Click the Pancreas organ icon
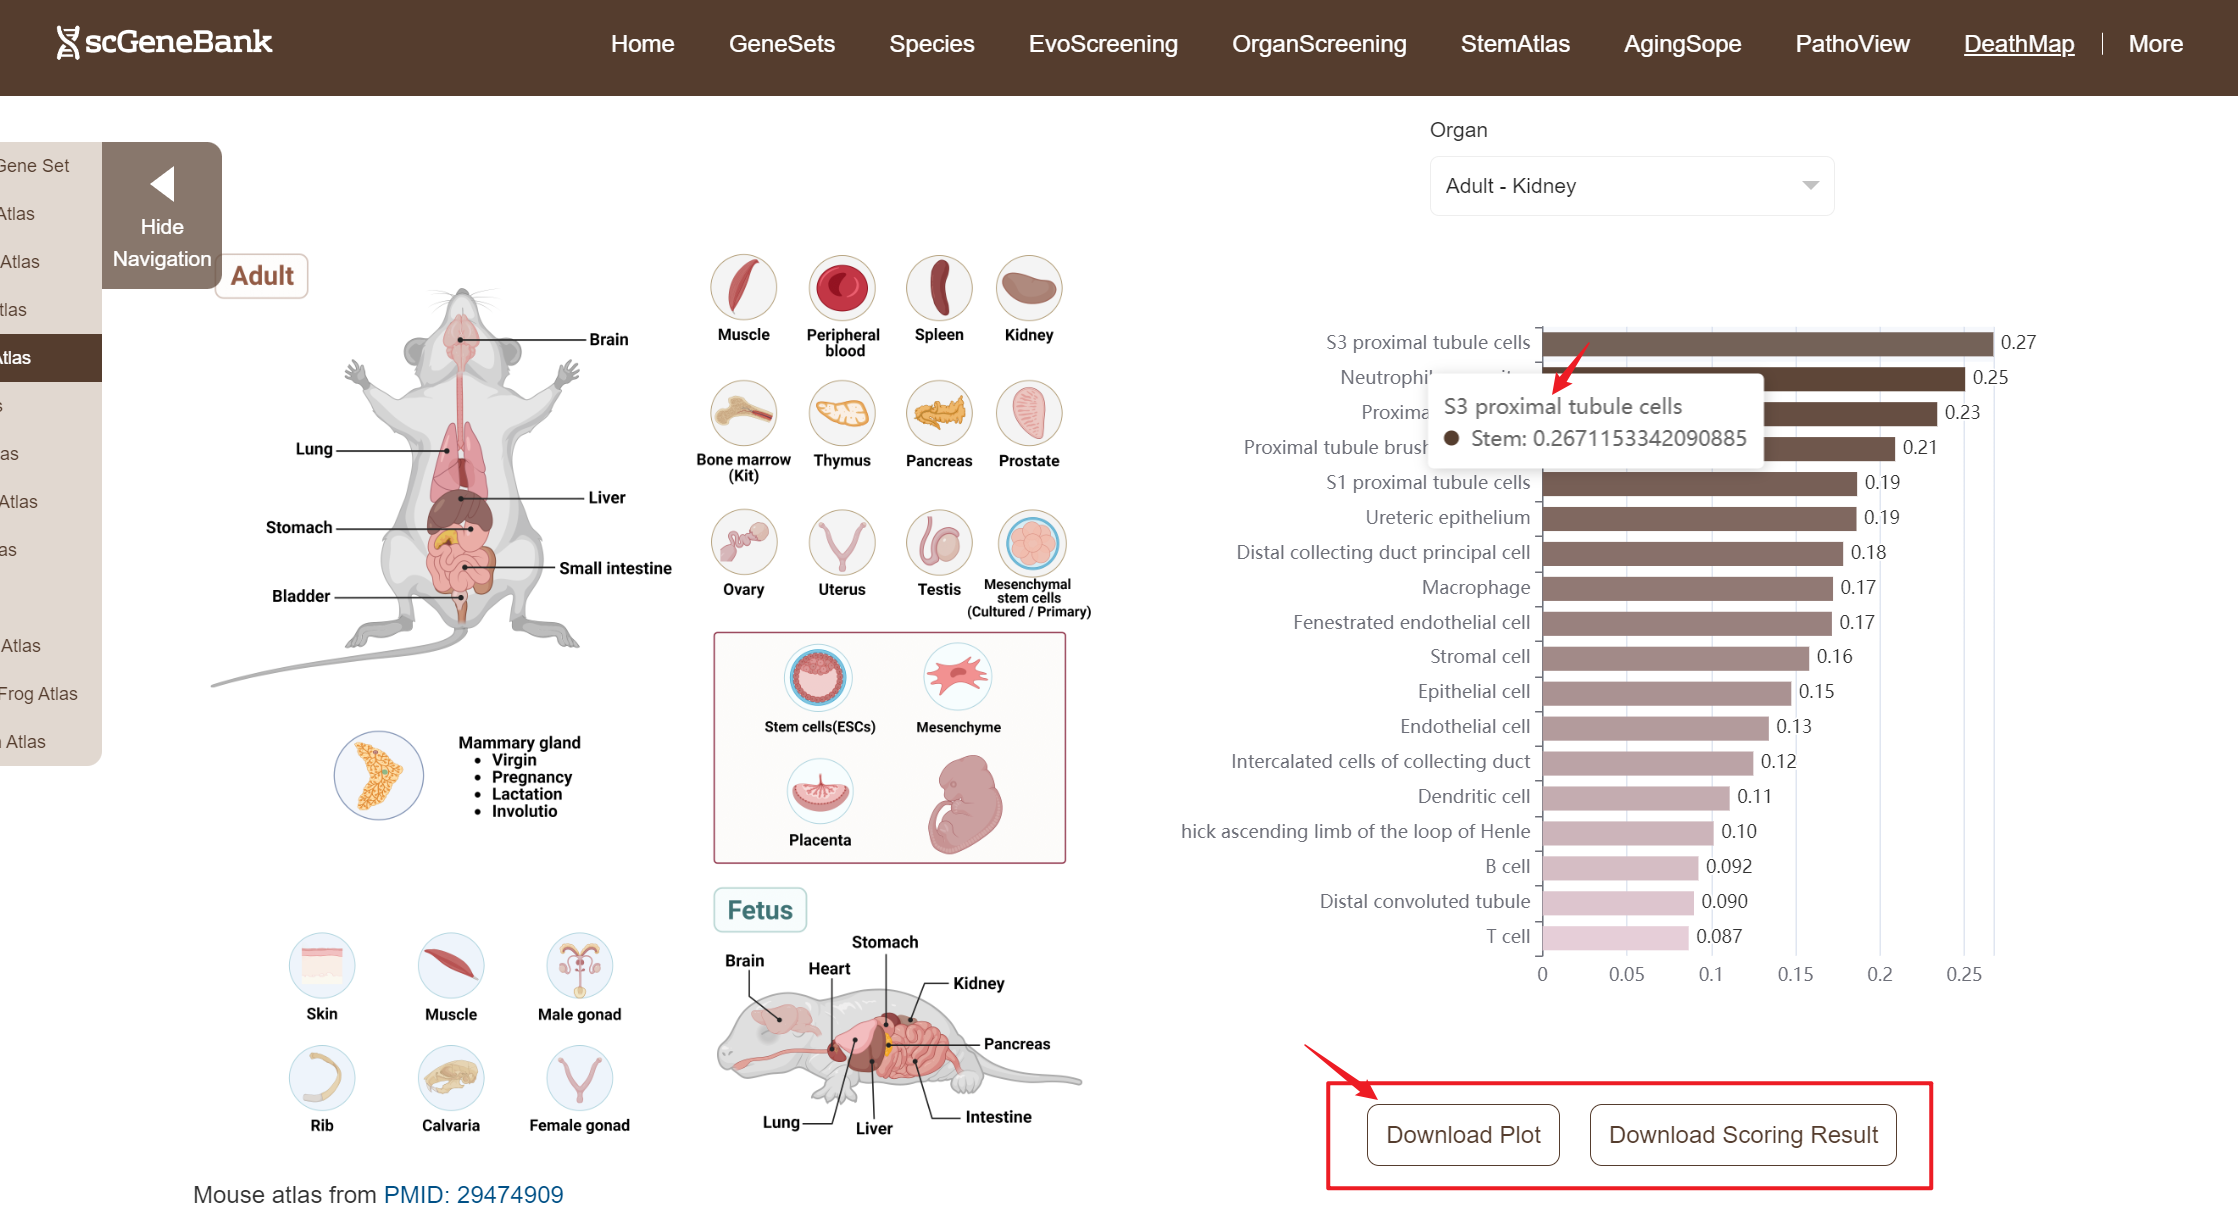The width and height of the screenshot is (2238, 1227). [939, 413]
